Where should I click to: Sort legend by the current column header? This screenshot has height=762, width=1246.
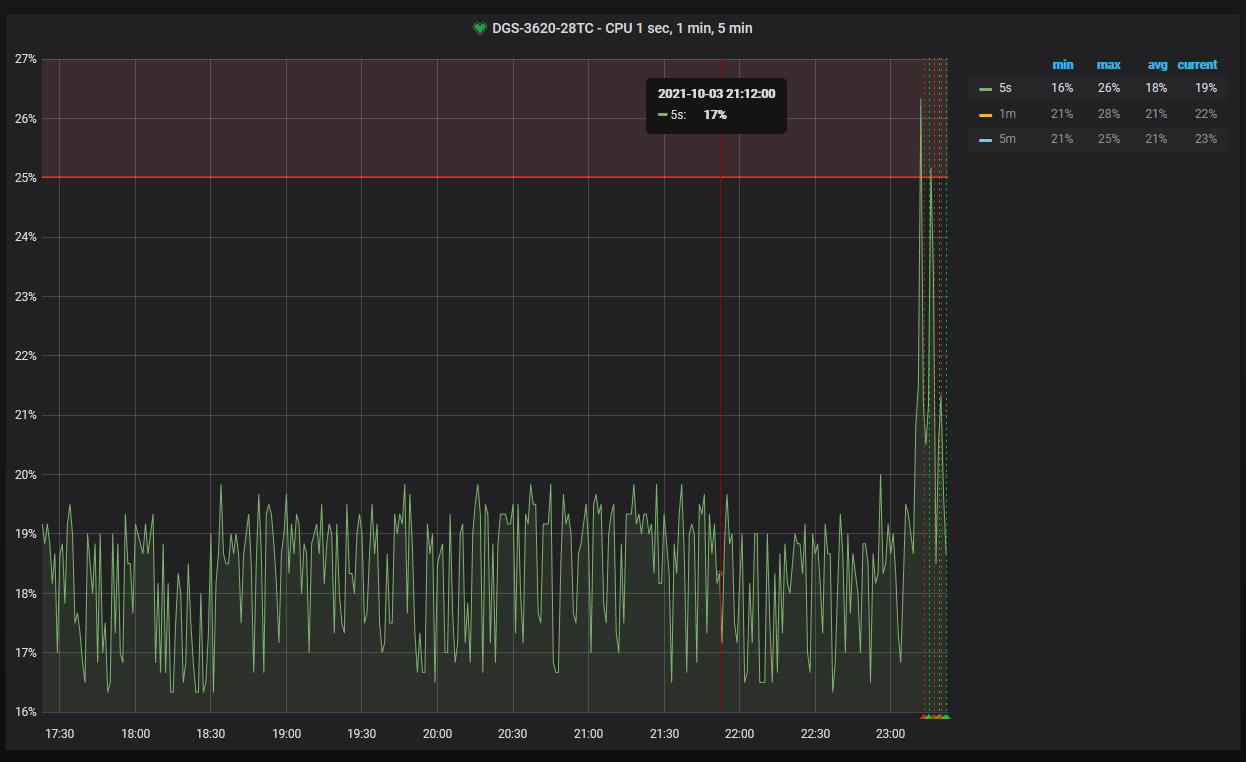[x=1197, y=65]
